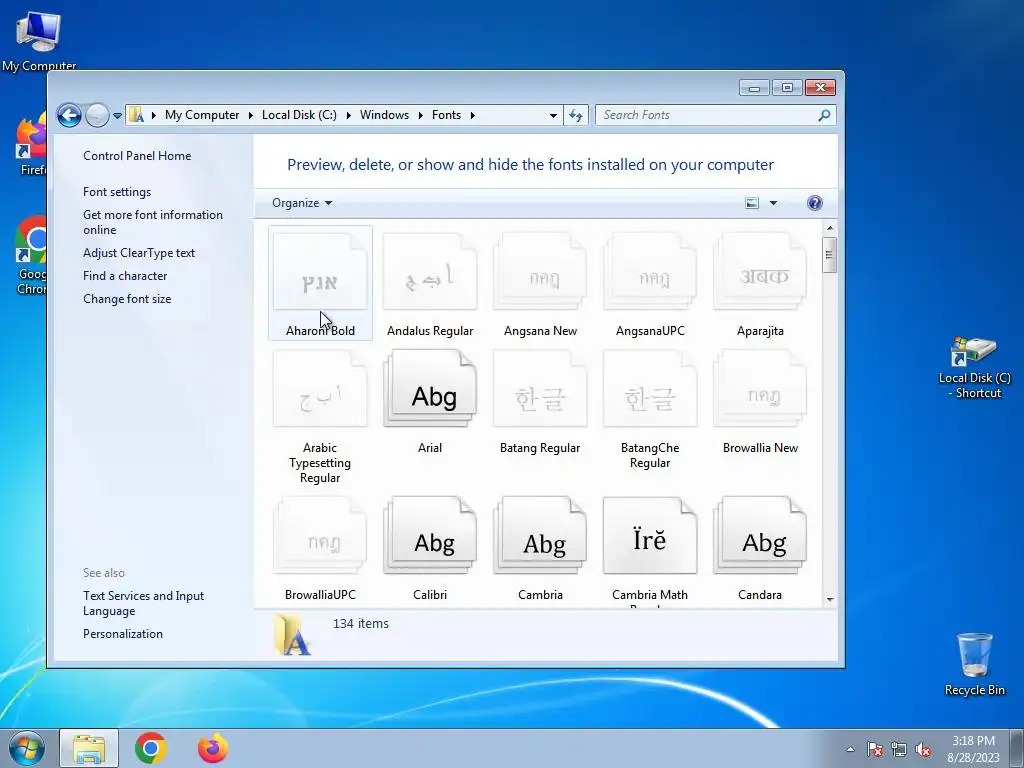Refresh the Fonts folder view

575,115
